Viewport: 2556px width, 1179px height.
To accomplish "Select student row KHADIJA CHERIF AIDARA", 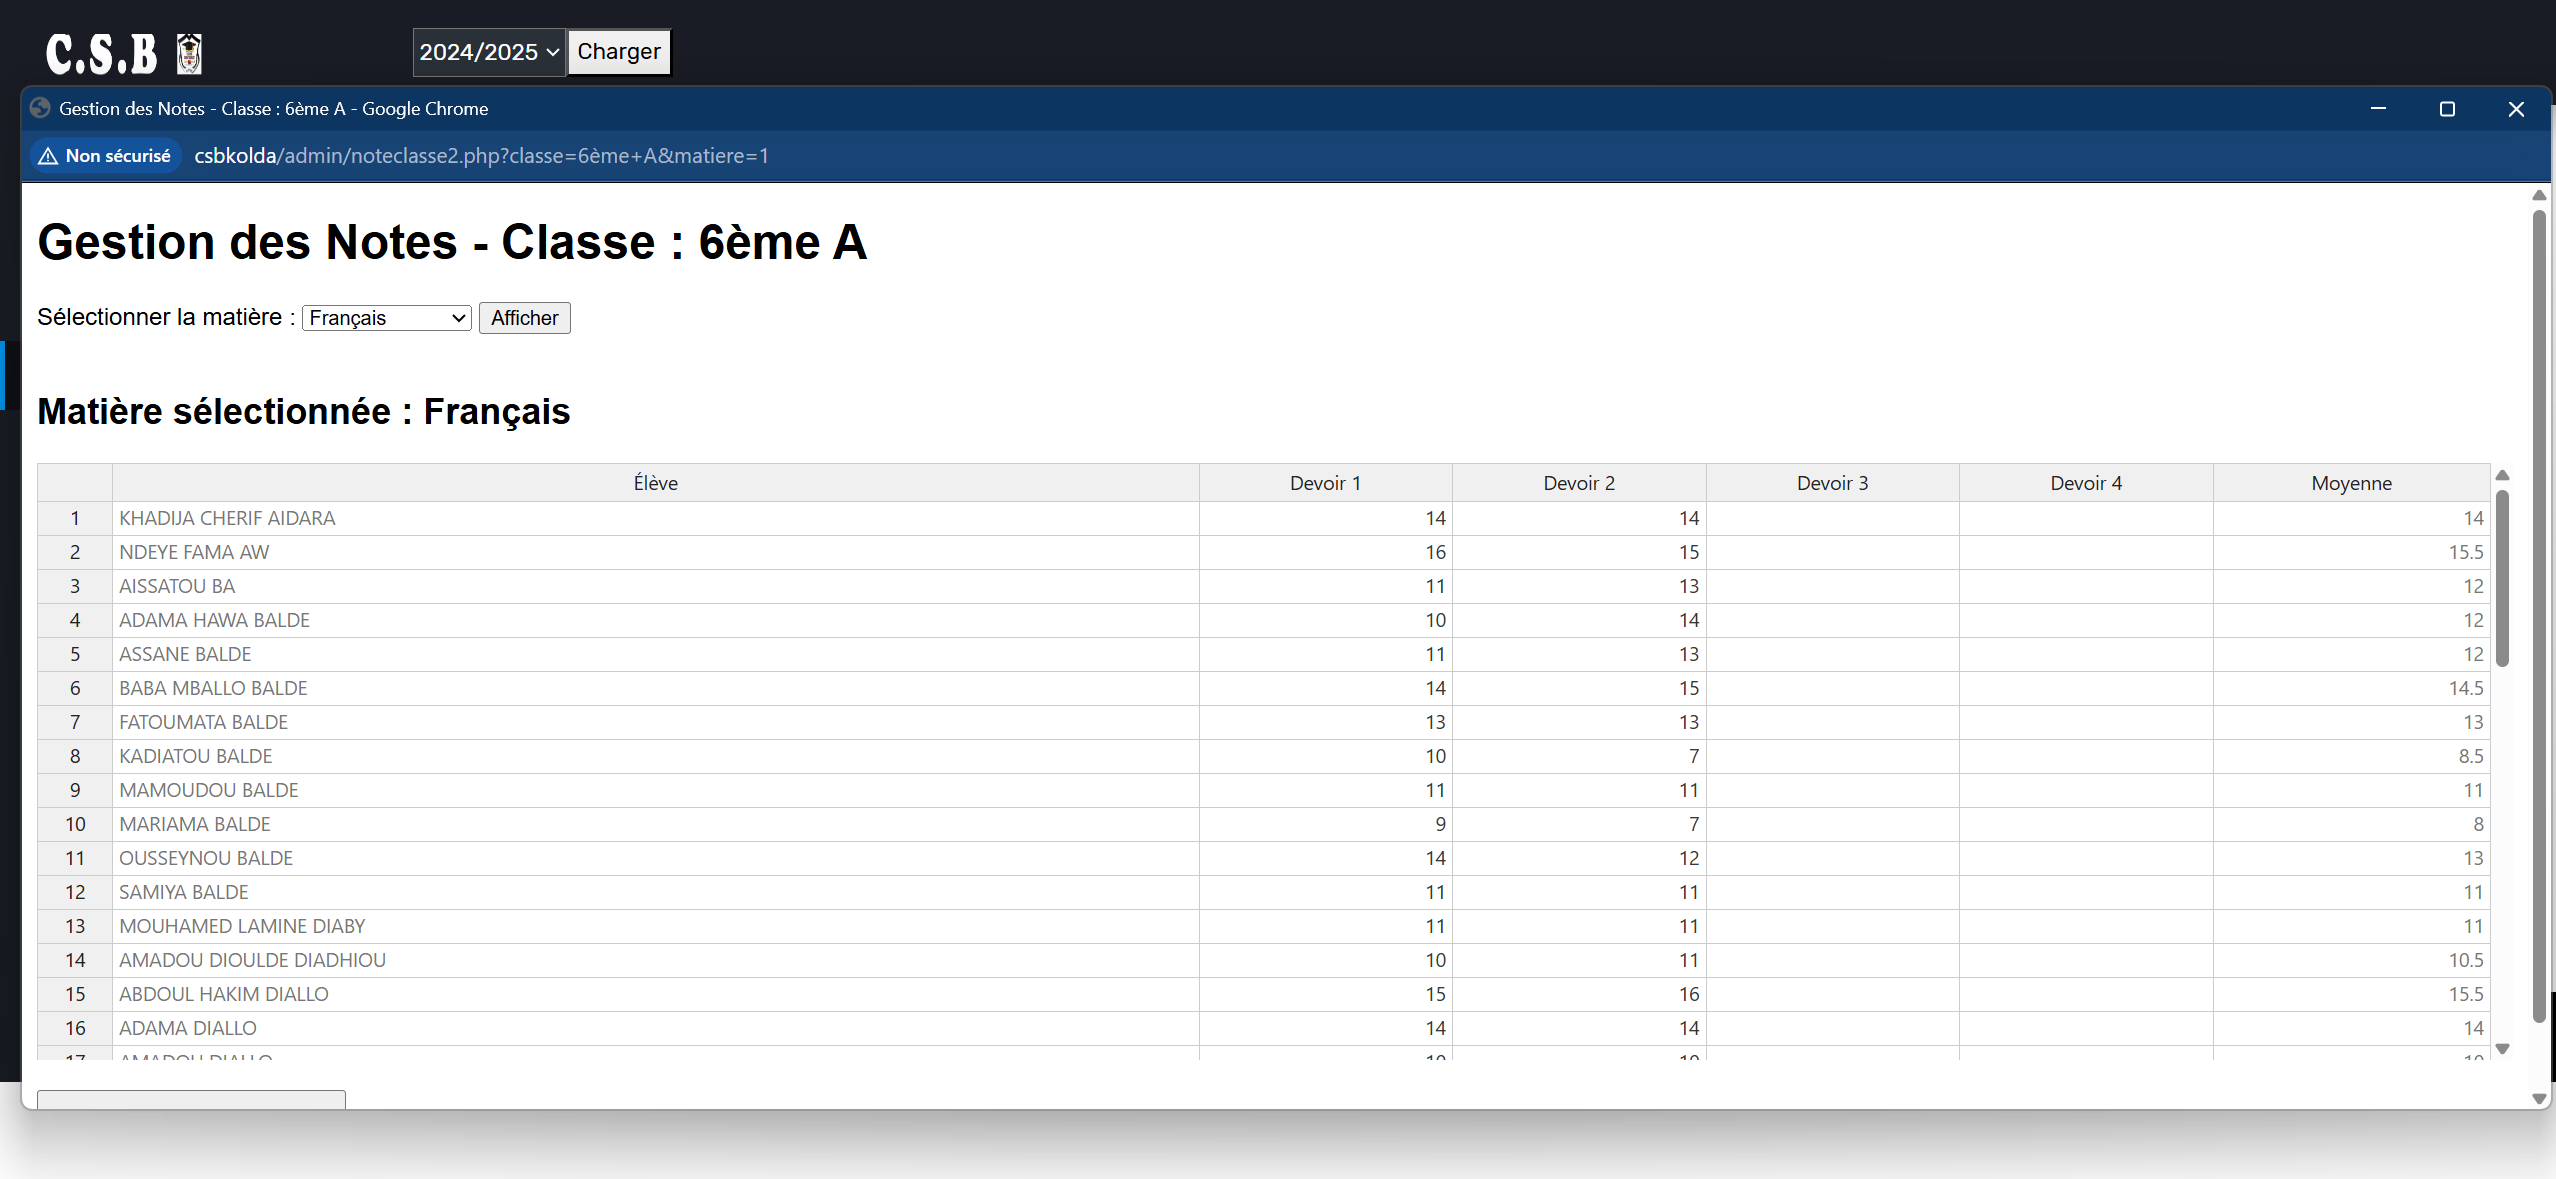I will click(x=227, y=518).
